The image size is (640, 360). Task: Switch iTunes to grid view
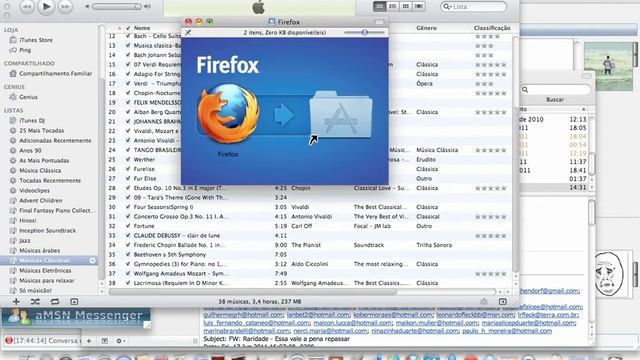click(405, 6)
